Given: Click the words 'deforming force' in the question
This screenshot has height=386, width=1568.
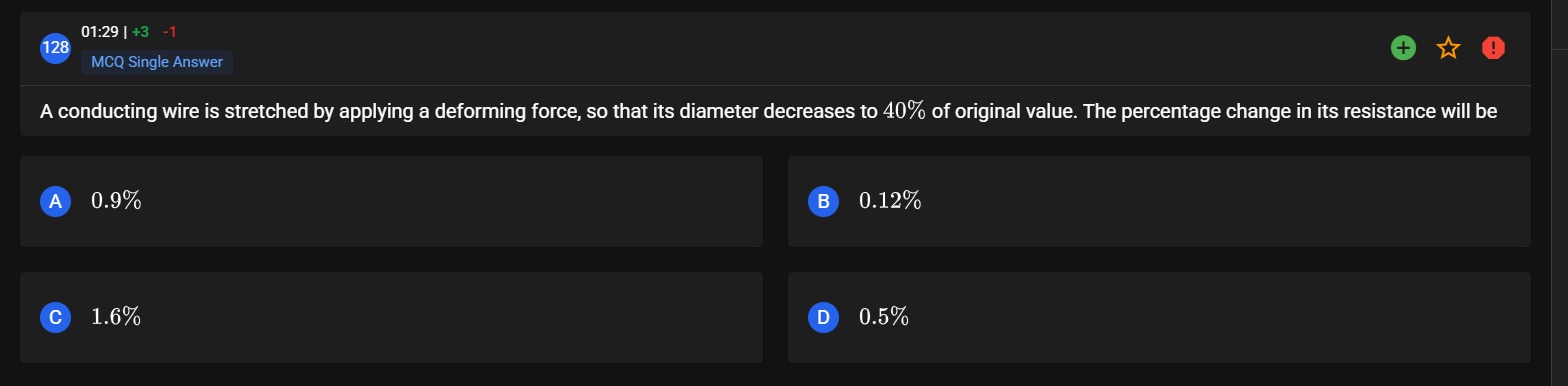Looking at the screenshot, I should (506, 111).
